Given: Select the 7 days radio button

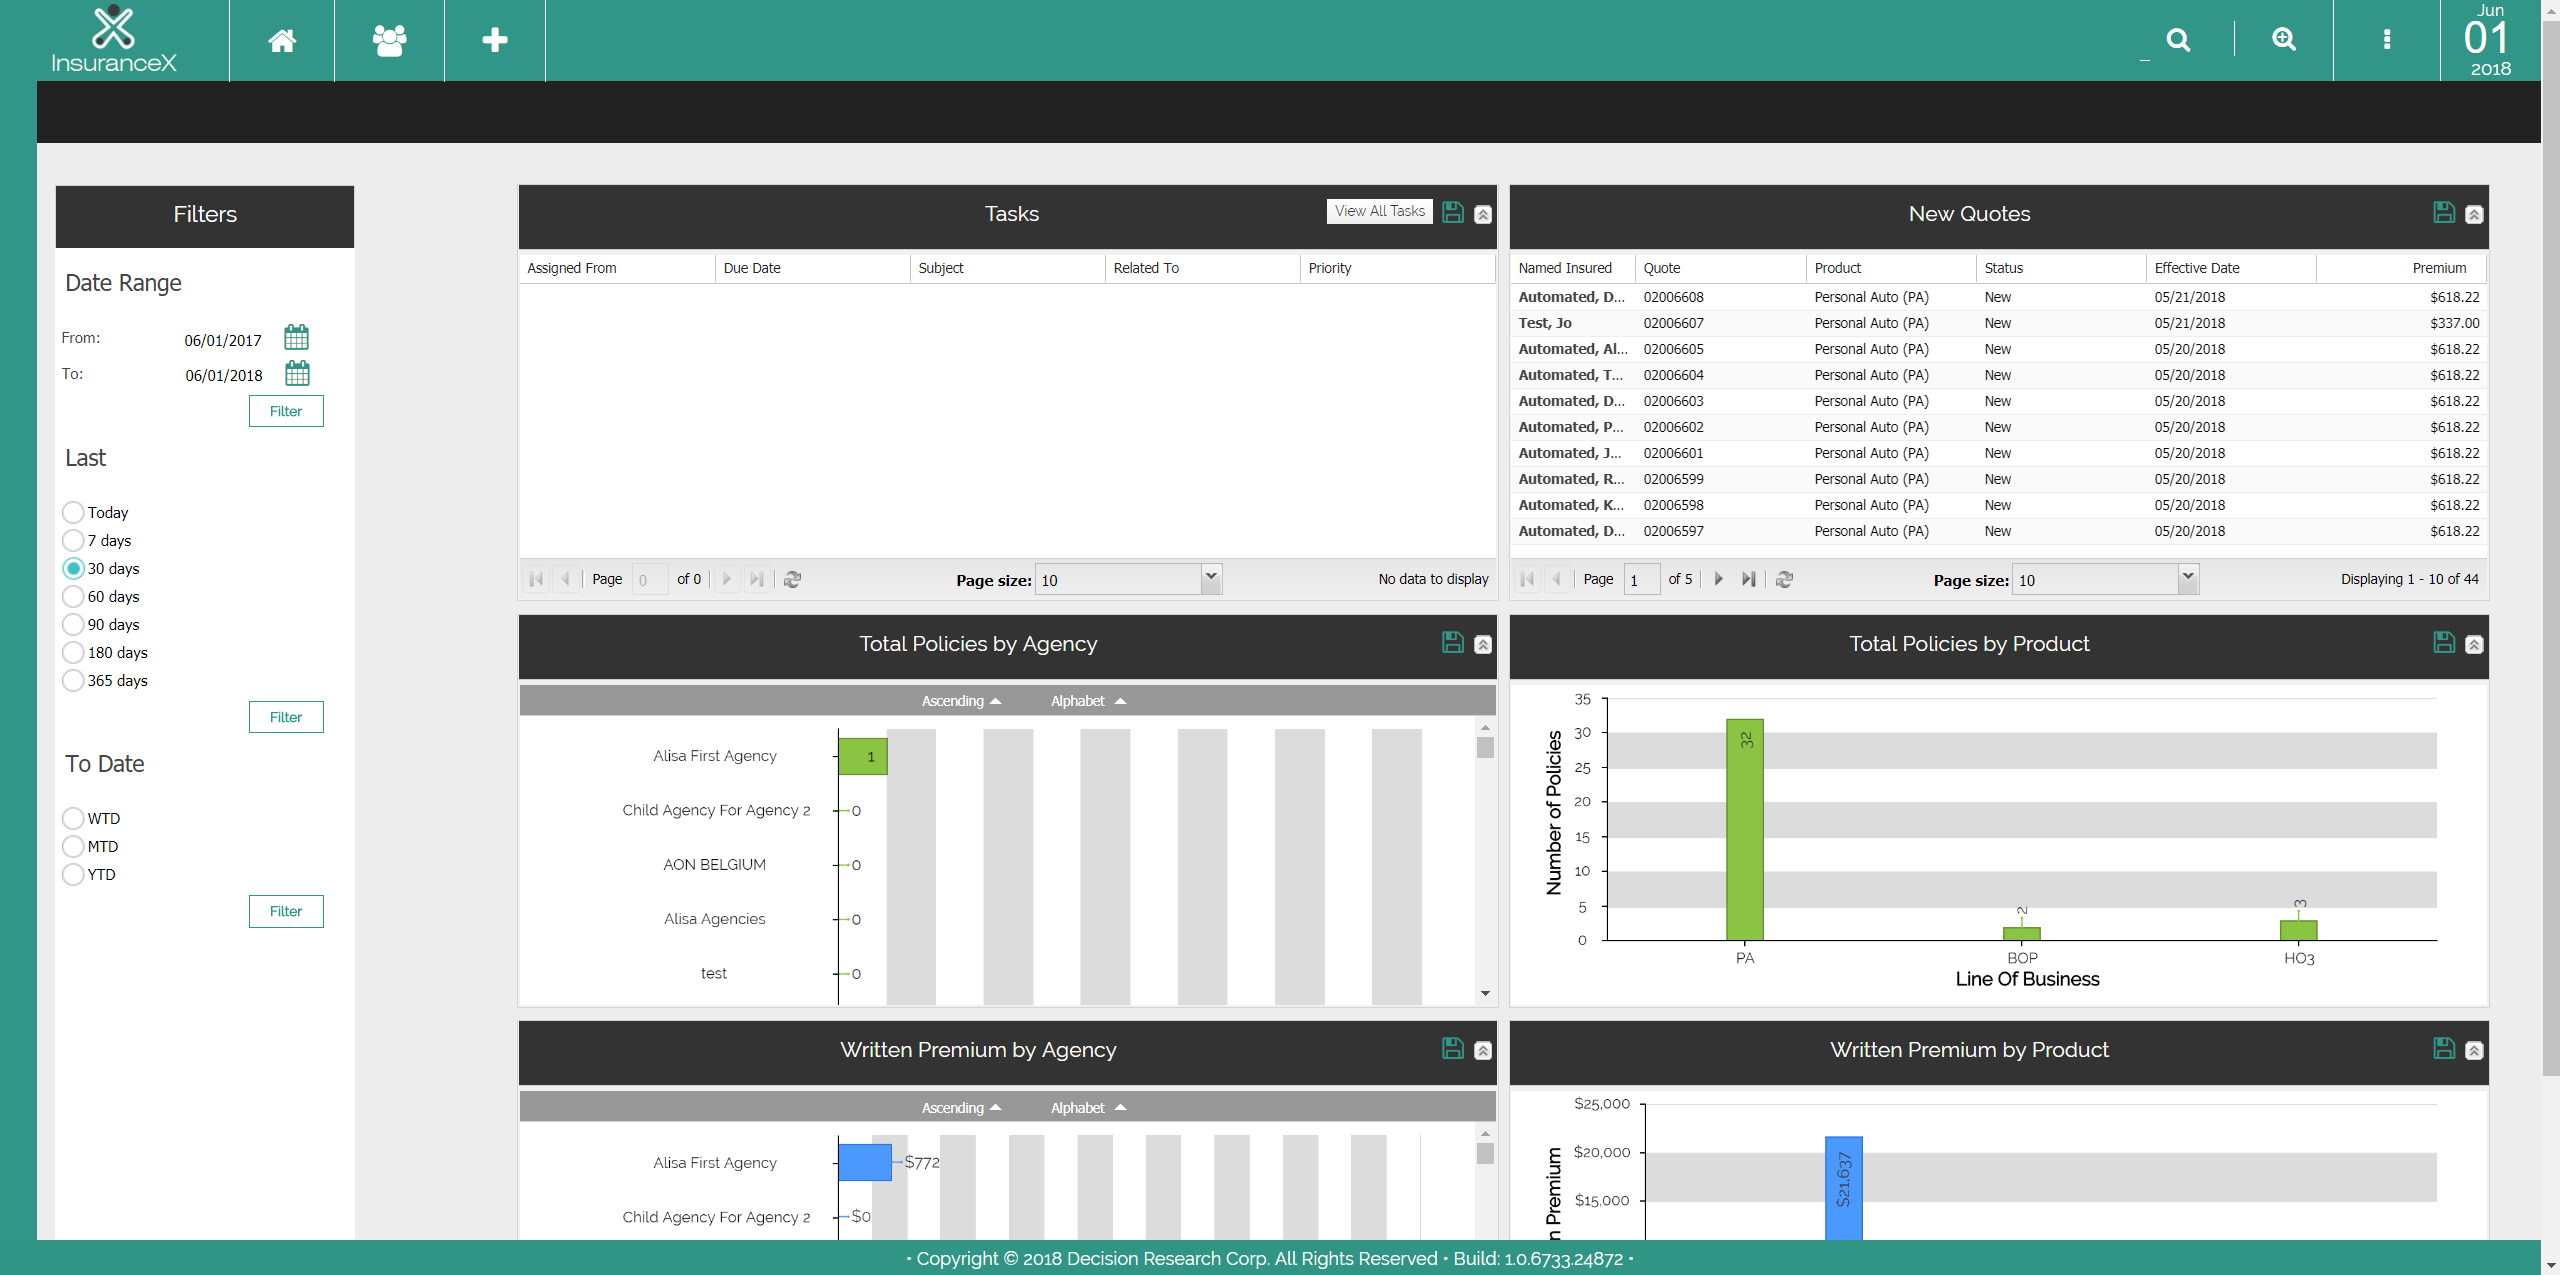Looking at the screenshot, I should [73, 540].
